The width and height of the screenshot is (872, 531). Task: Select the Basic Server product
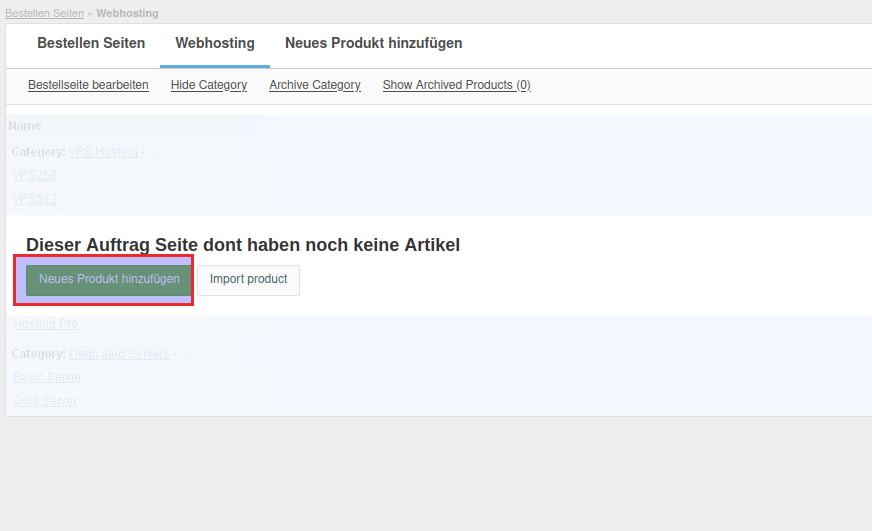pyautogui.click(x=47, y=377)
